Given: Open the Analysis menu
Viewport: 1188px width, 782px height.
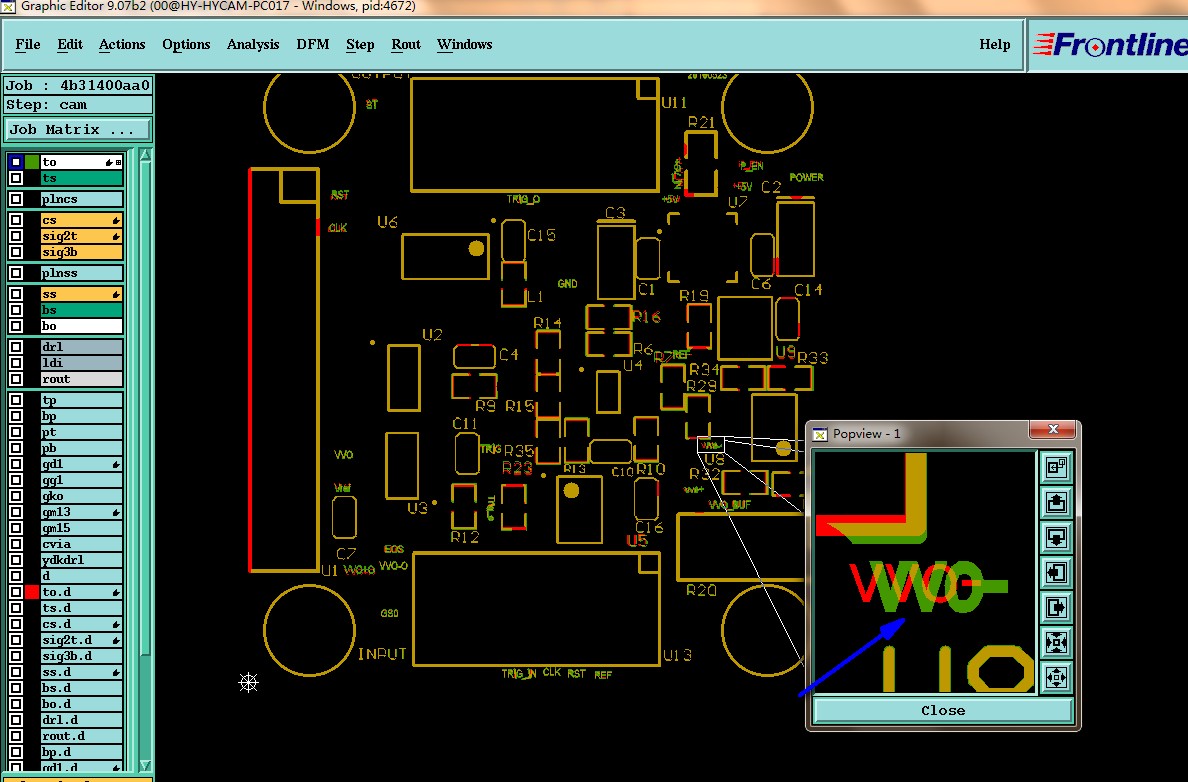Looking at the screenshot, I should [x=253, y=45].
